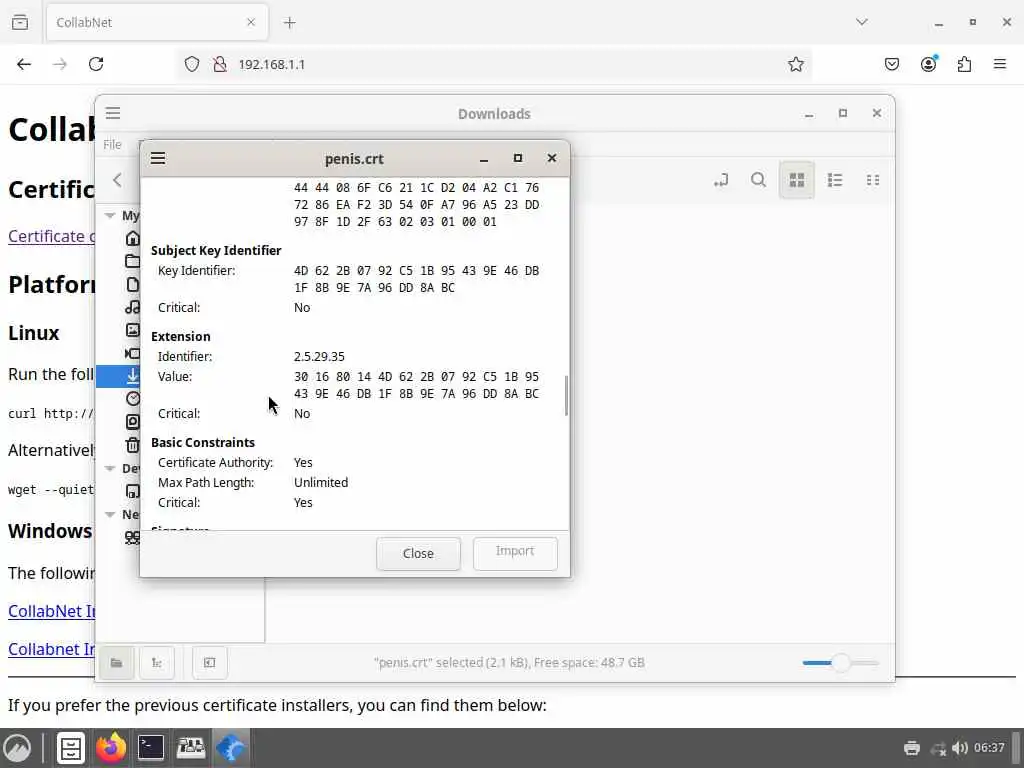Open Home folder in file manager sidebar
Viewport: 1024px width, 768px height.
pyautogui.click(x=133, y=238)
